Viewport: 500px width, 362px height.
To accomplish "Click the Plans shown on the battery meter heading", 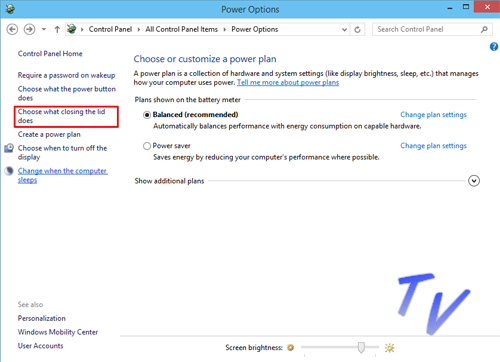I will (x=188, y=100).
